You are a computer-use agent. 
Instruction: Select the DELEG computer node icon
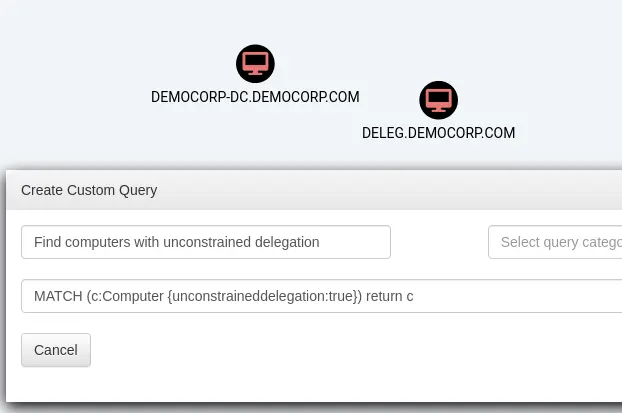438,100
